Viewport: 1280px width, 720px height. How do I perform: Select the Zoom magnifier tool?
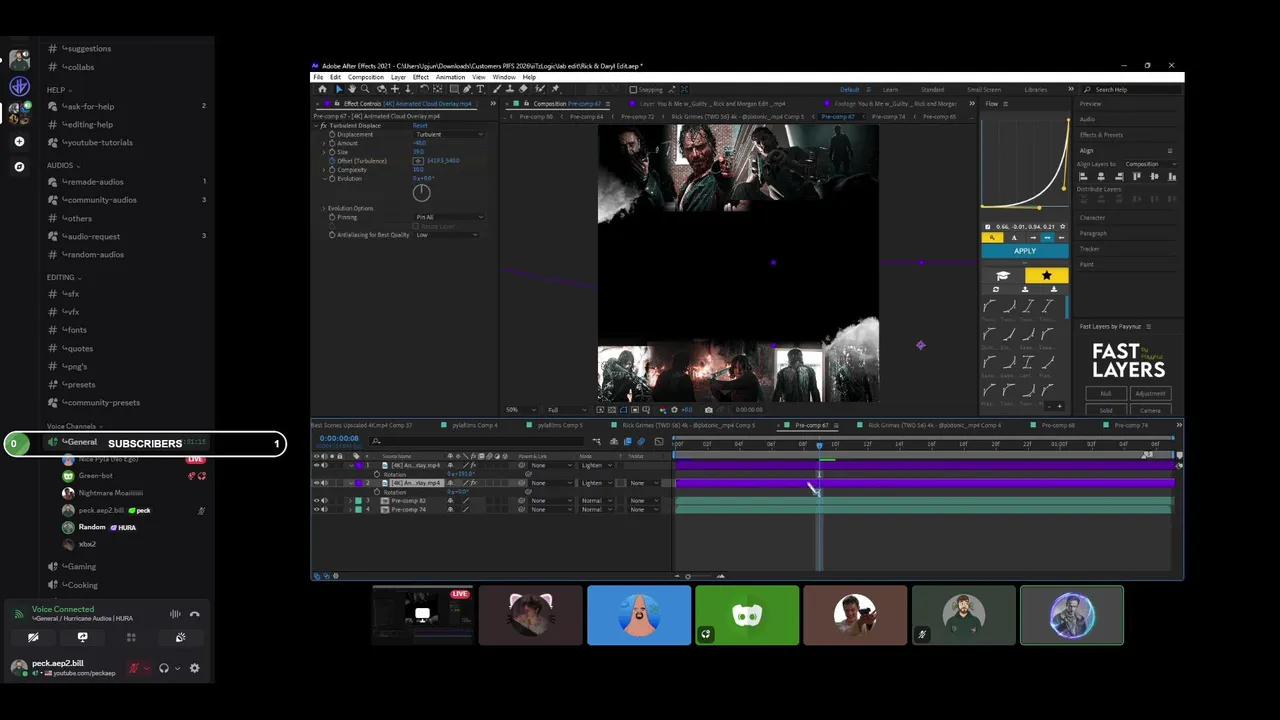coord(365,89)
